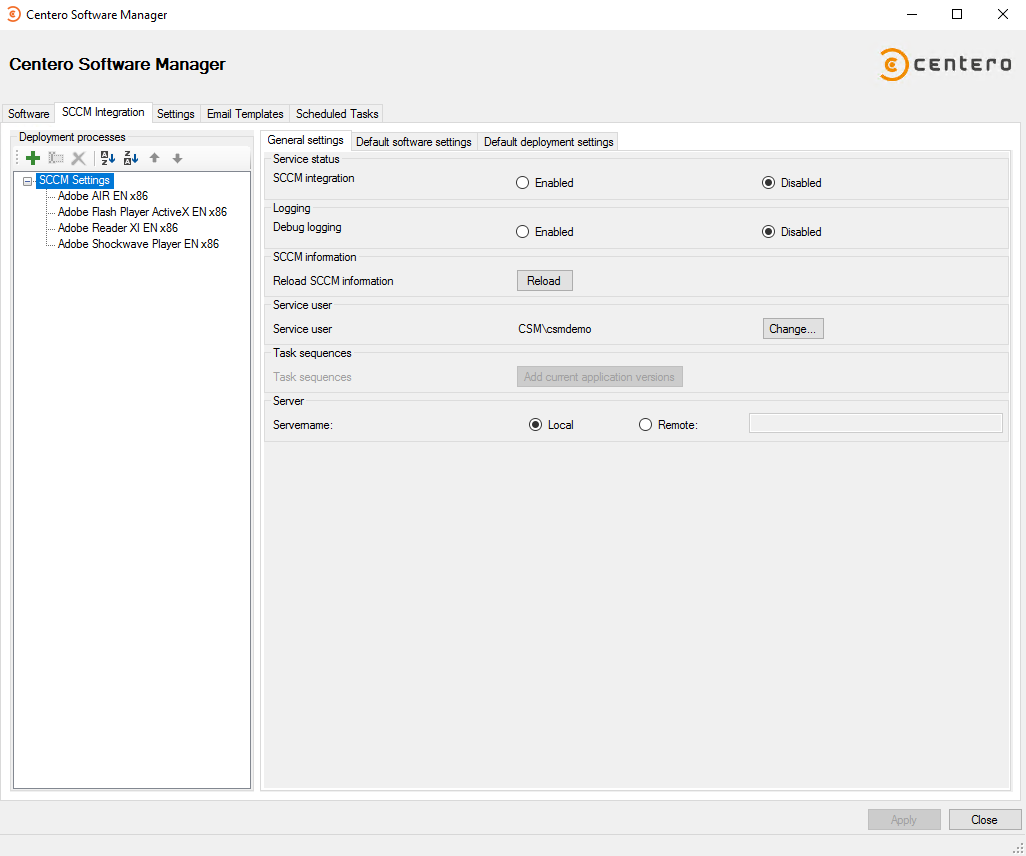Collapse the SCCM Settings tree node
The image size is (1026, 856).
tap(27, 181)
